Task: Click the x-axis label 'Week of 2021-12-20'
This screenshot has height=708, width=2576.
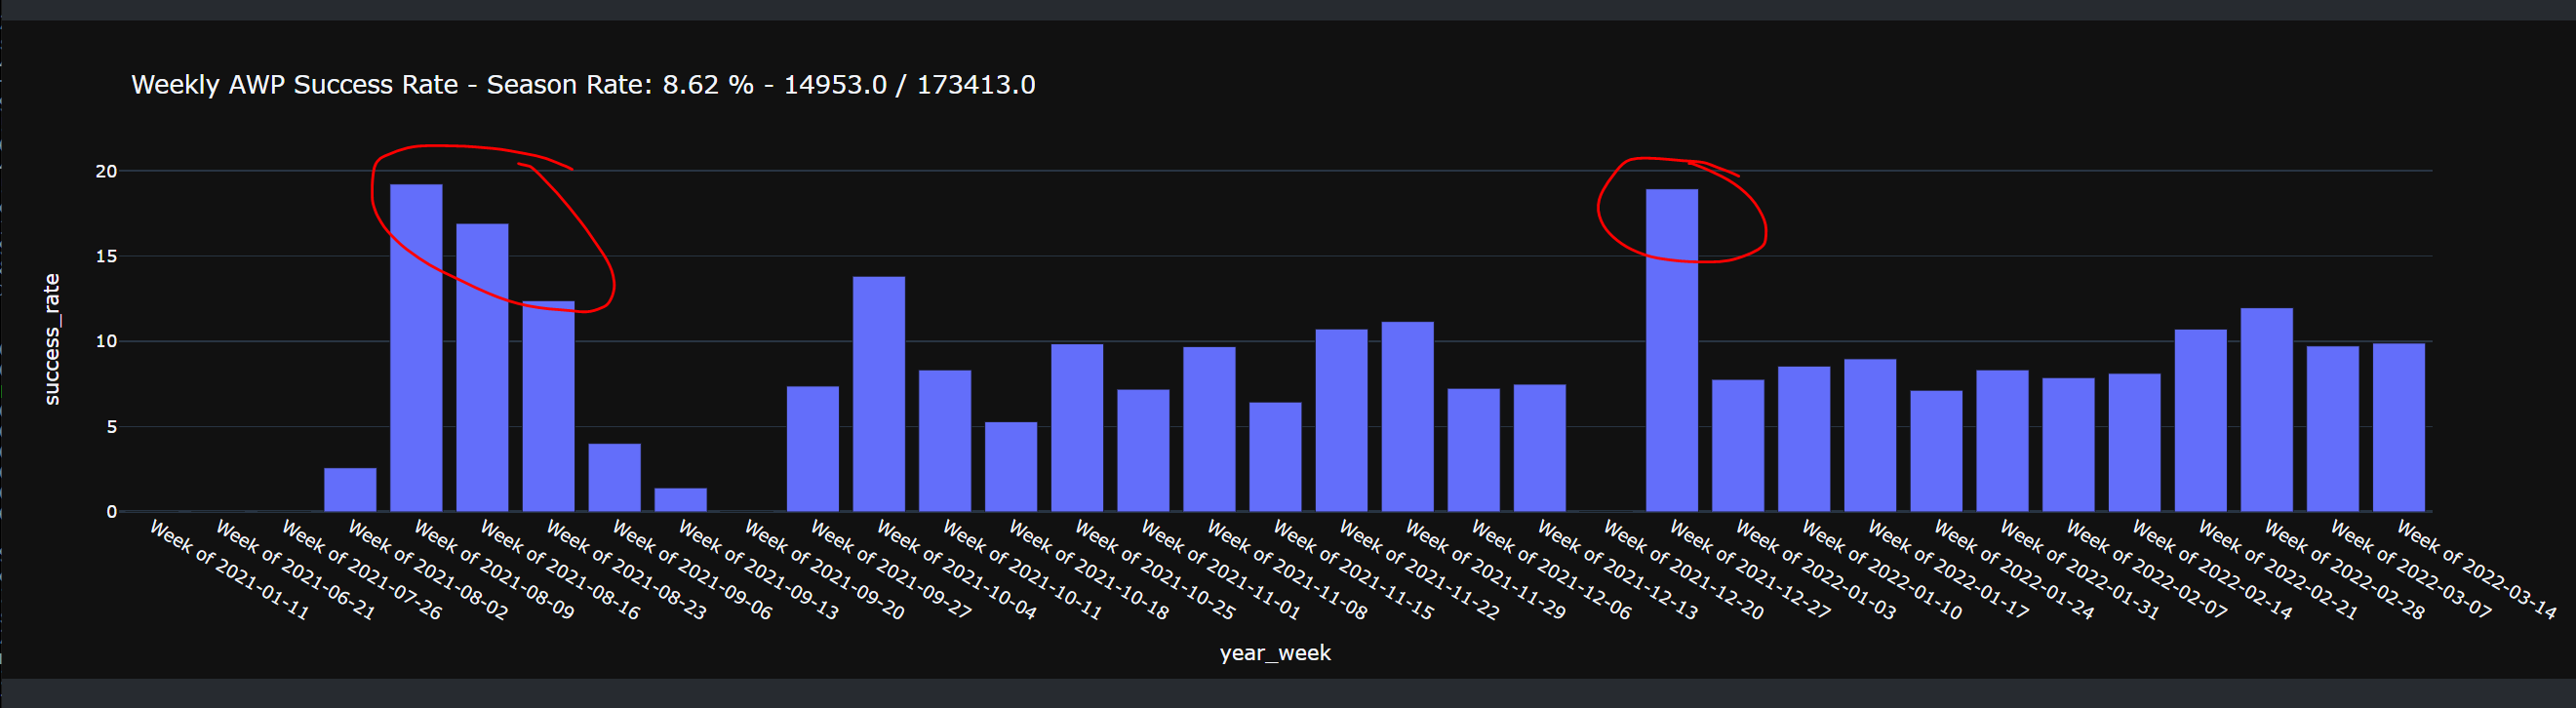Action: tap(1683, 570)
